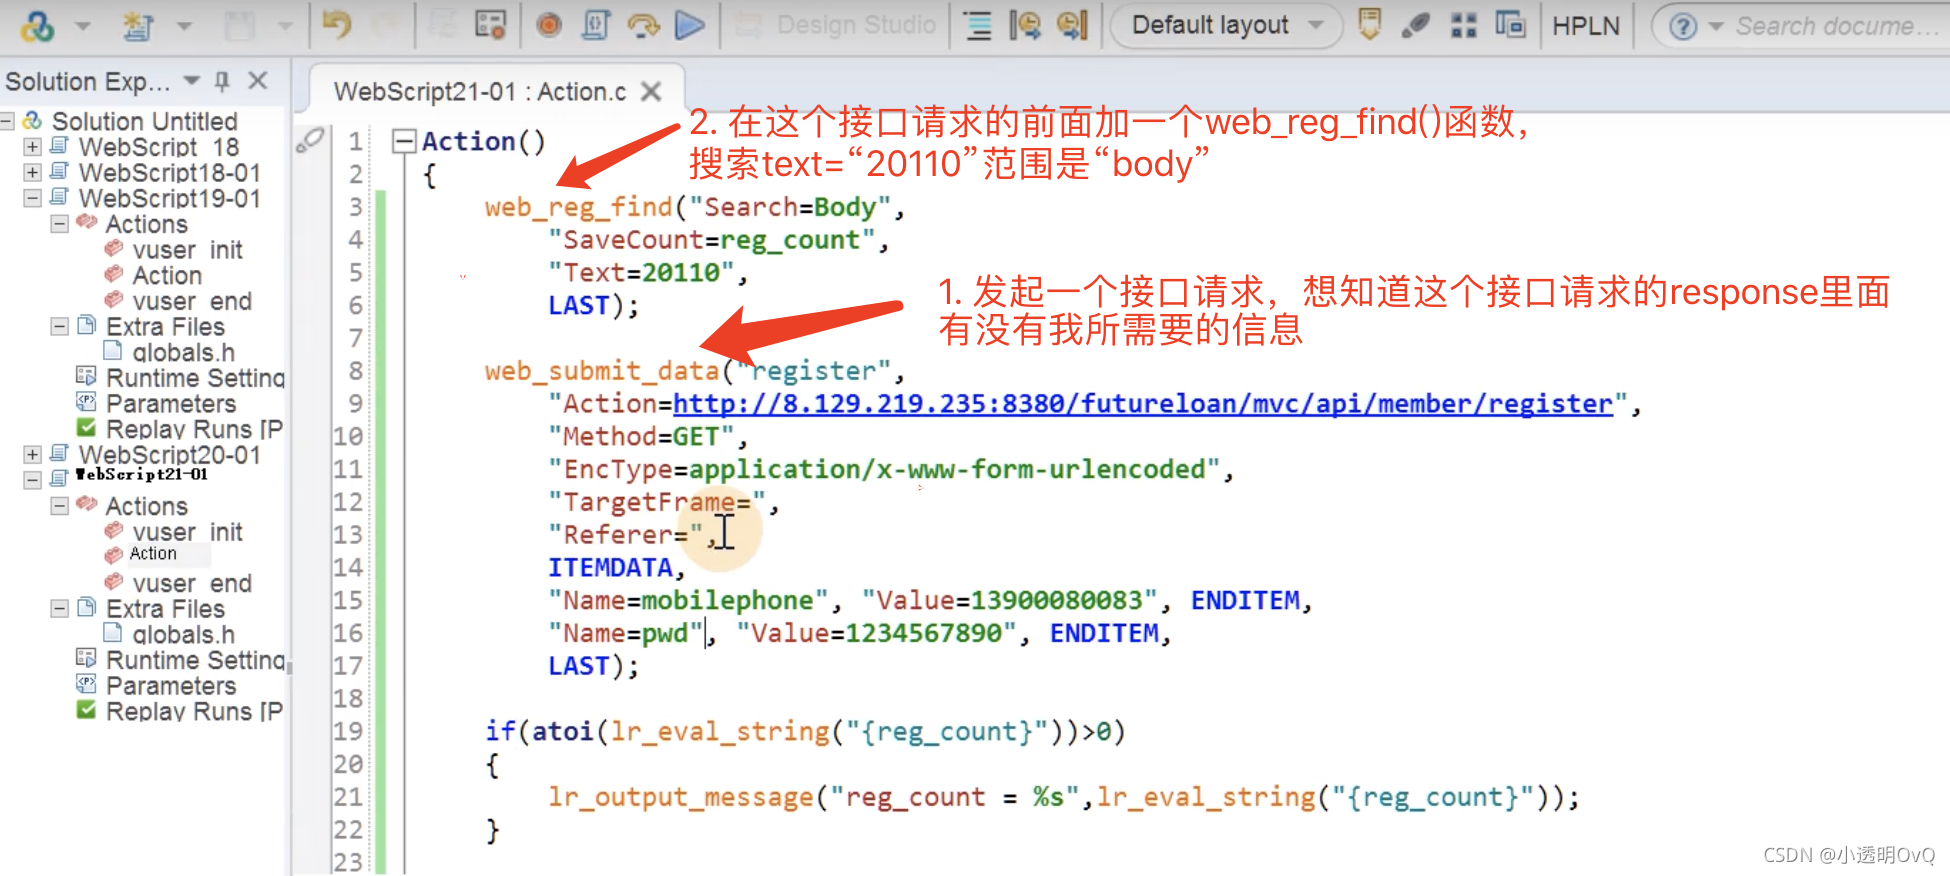Open Replay Runs under WebScript19-01

point(194,429)
